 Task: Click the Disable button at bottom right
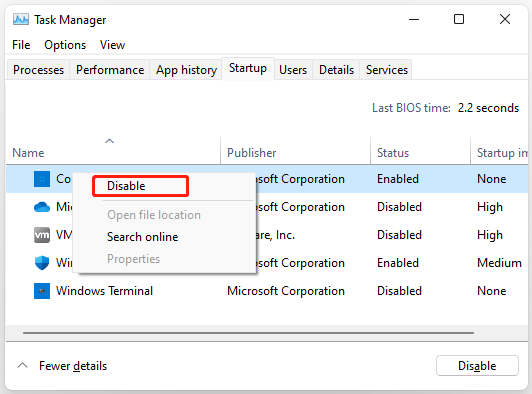pos(477,365)
